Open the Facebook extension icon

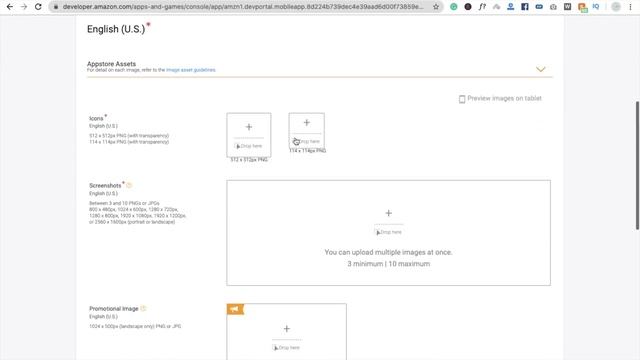click(x=525, y=7)
